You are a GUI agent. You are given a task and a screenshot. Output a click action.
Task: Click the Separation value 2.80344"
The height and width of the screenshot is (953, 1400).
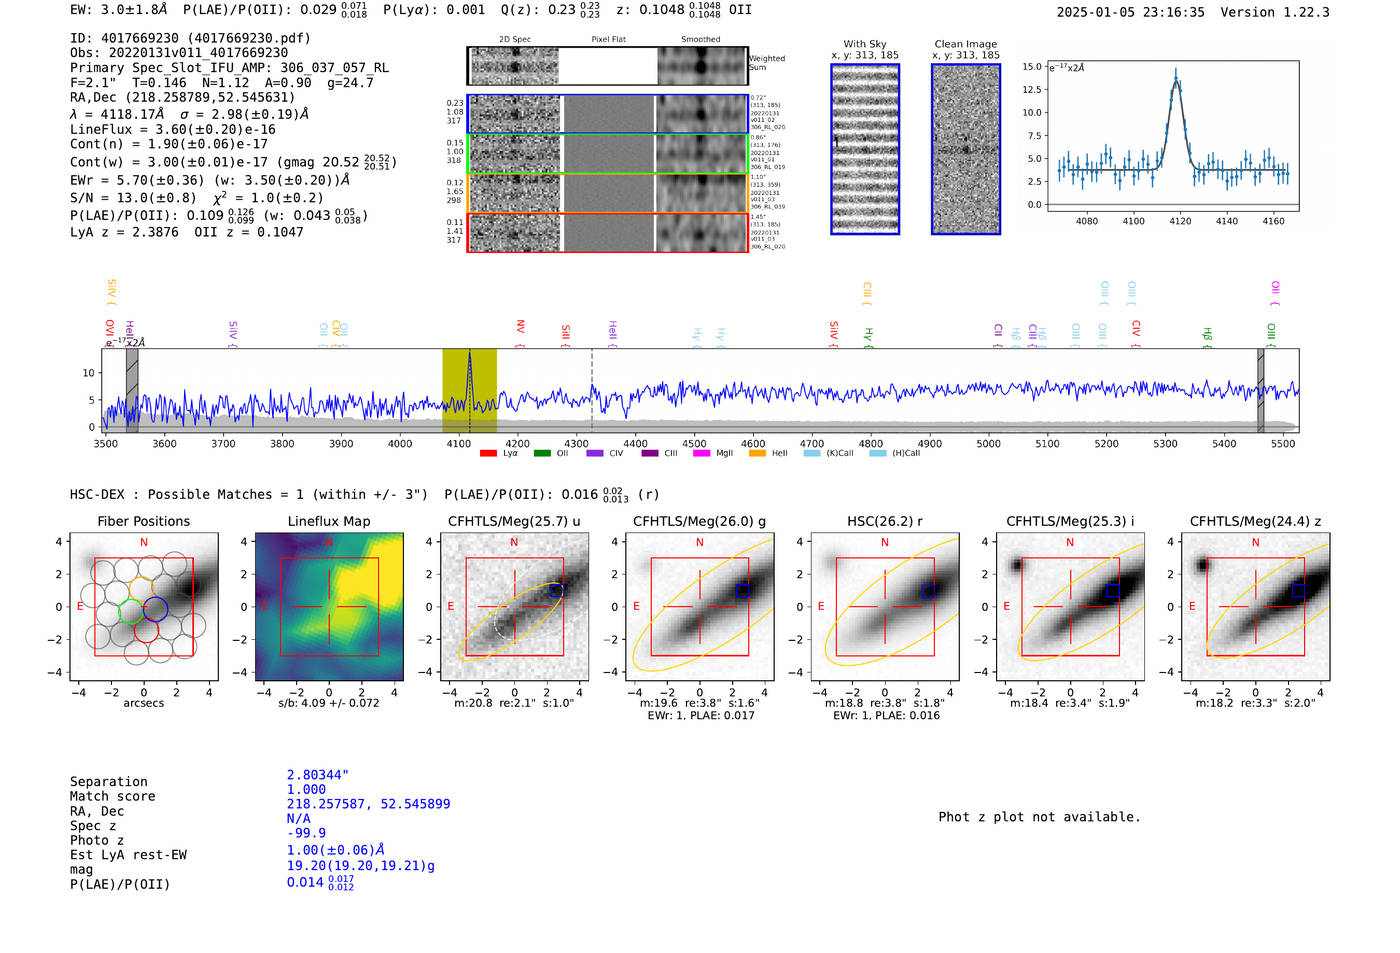pyautogui.click(x=318, y=775)
